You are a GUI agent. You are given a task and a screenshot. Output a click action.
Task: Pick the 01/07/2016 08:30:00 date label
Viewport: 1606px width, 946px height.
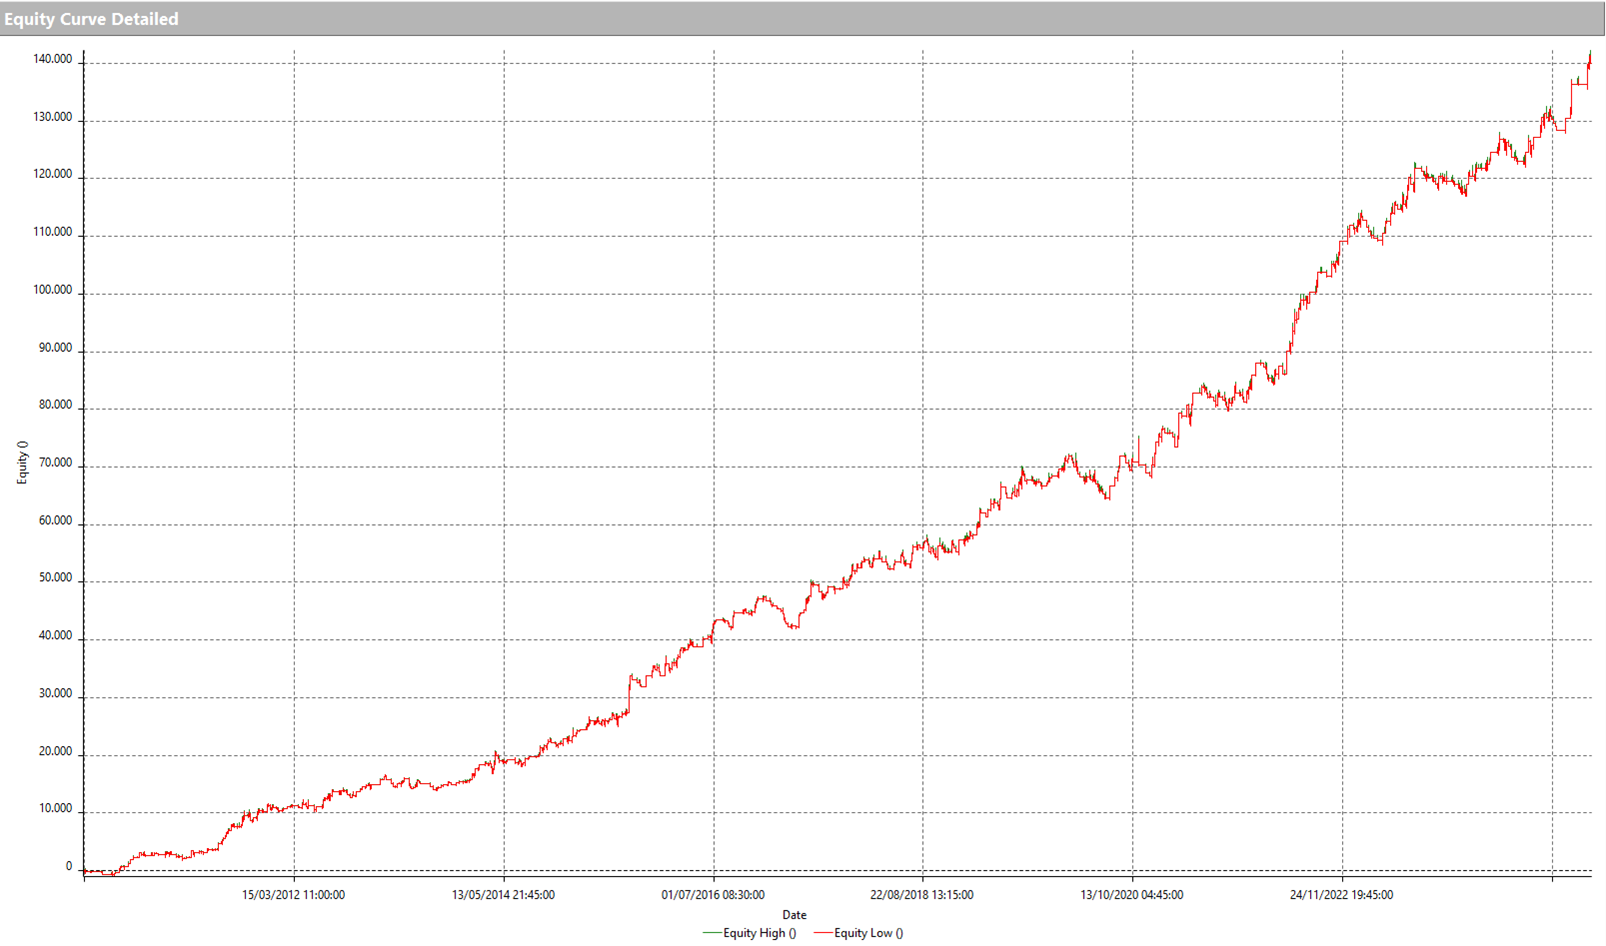tap(713, 895)
